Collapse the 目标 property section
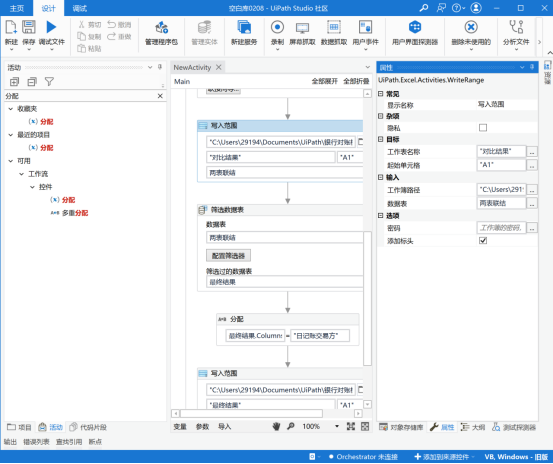Image resolution: width=553 pixels, height=464 pixels. tap(381, 139)
